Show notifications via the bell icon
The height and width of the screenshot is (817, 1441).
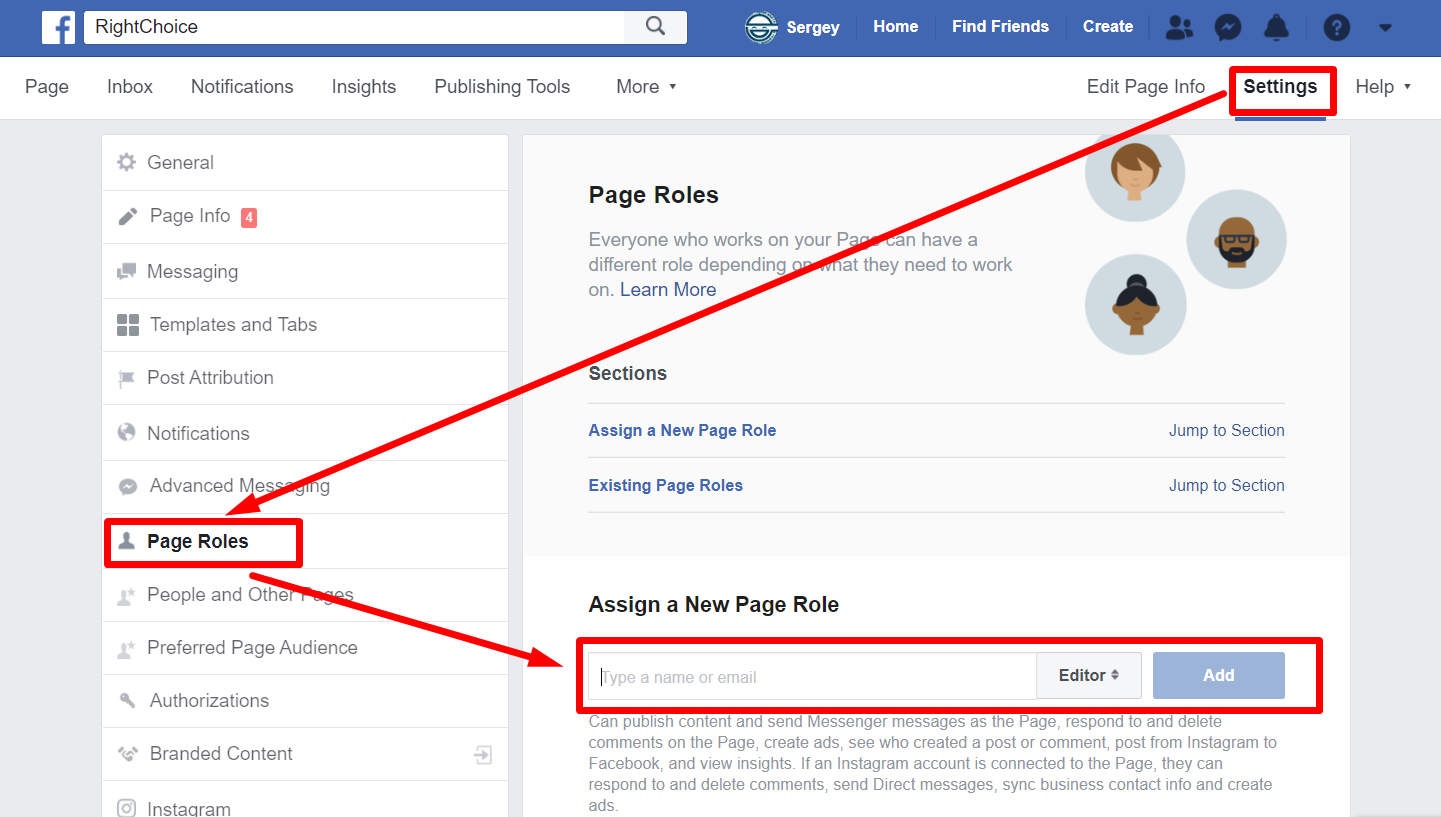click(x=1276, y=27)
